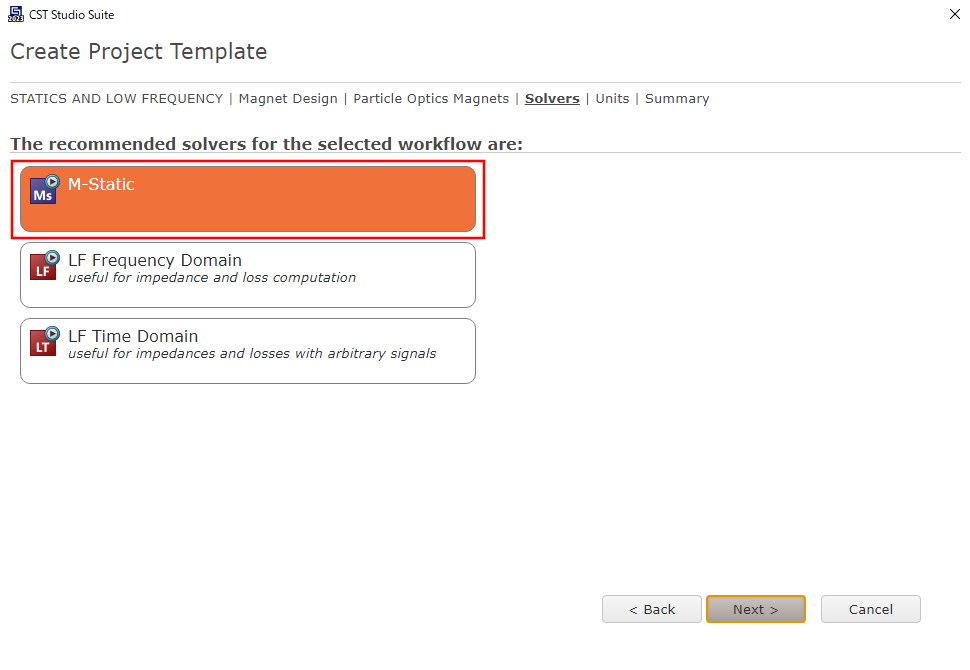Select the M-Static solver label

tap(101, 184)
